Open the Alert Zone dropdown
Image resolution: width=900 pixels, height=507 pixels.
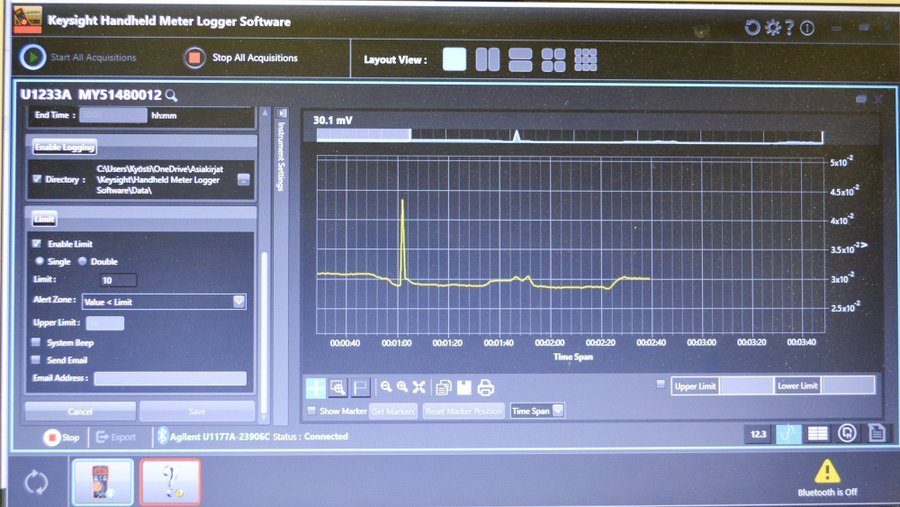pyautogui.click(x=238, y=301)
